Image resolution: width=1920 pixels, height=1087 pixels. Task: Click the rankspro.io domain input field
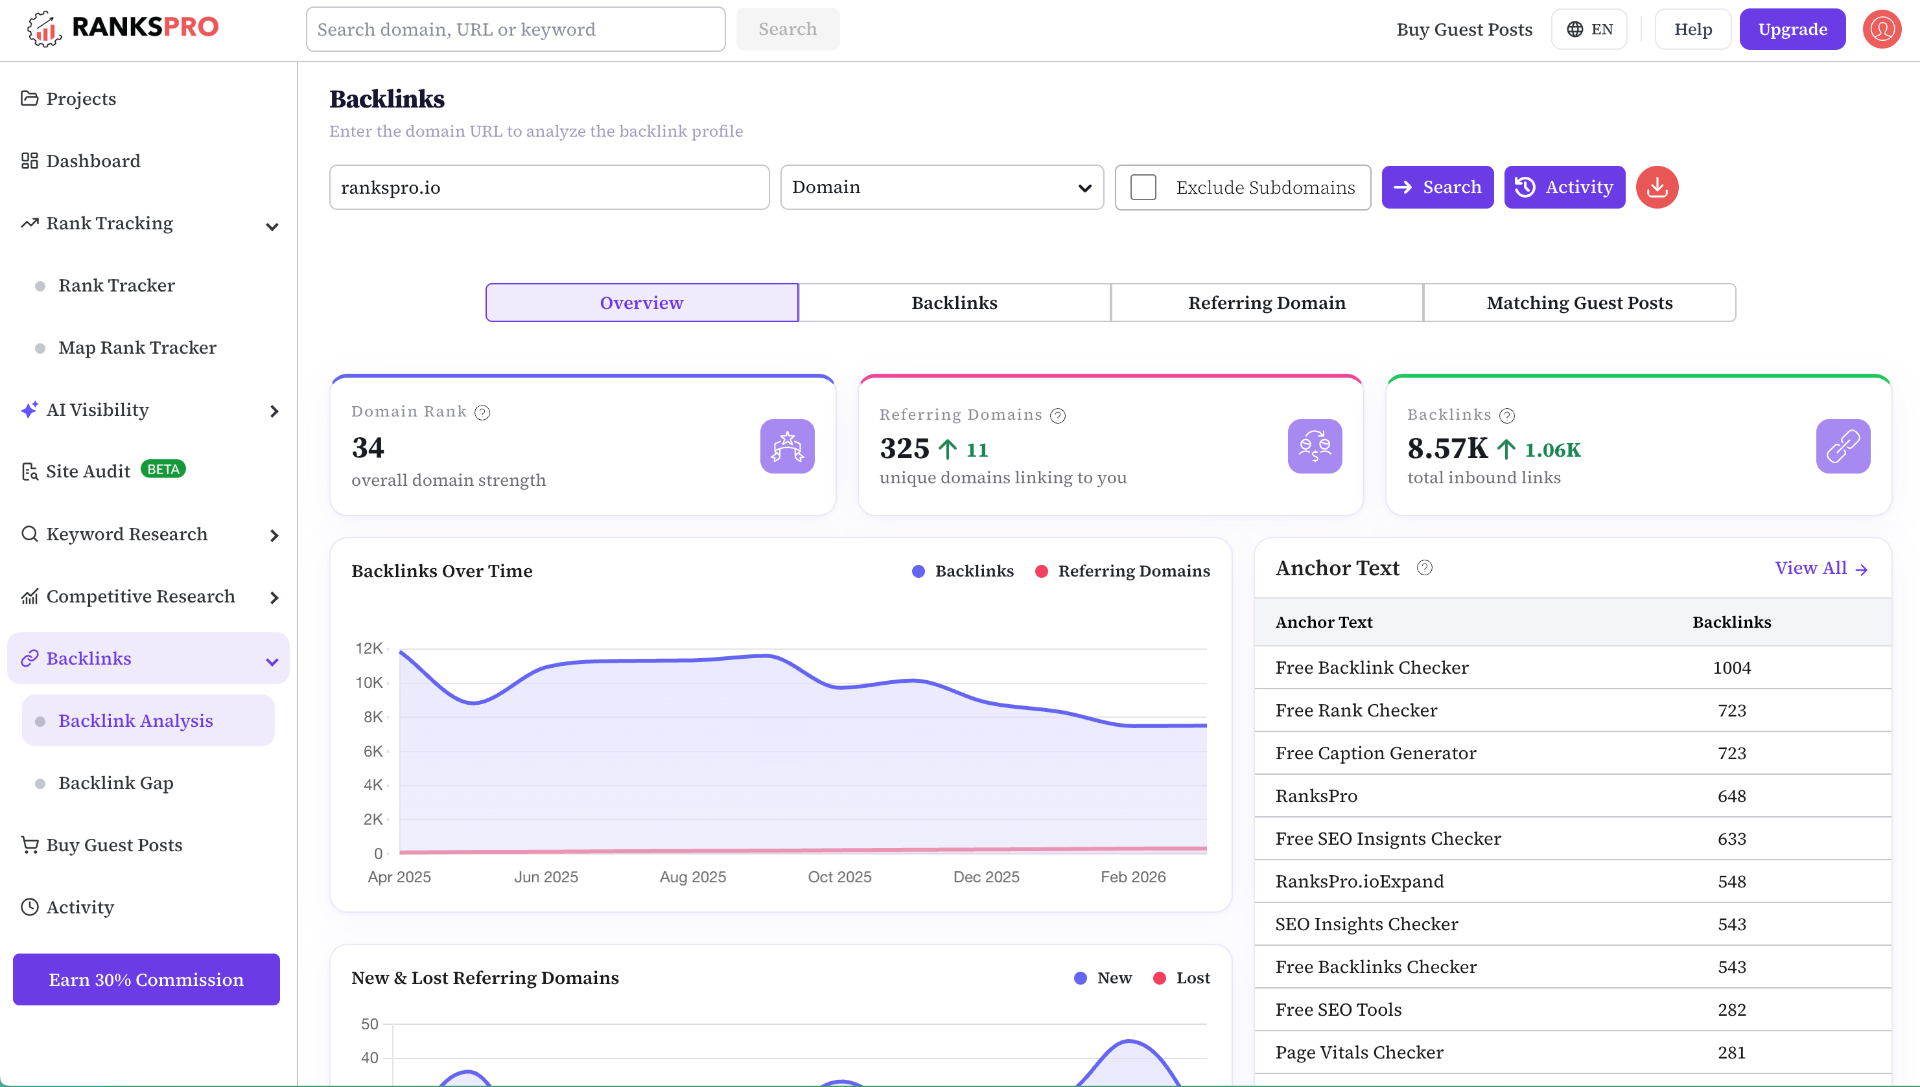[549, 187]
